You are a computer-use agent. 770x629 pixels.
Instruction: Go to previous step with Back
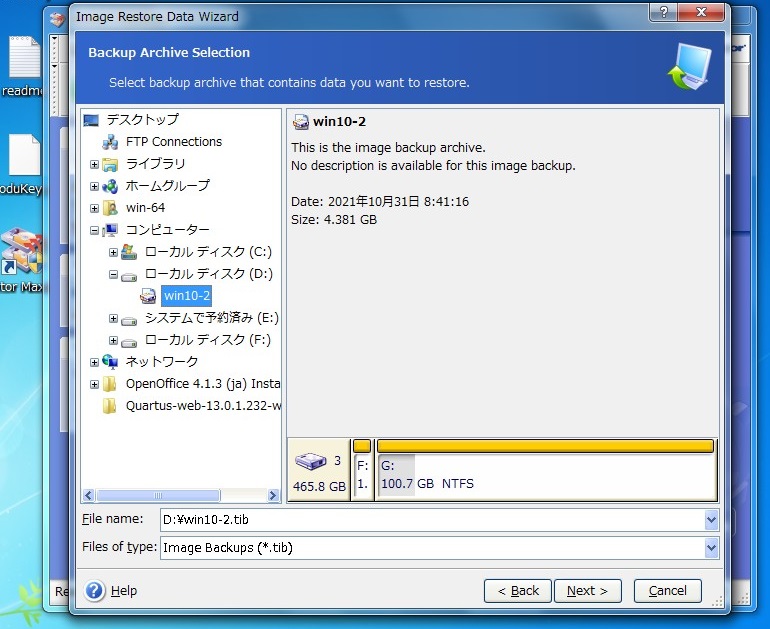518,591
